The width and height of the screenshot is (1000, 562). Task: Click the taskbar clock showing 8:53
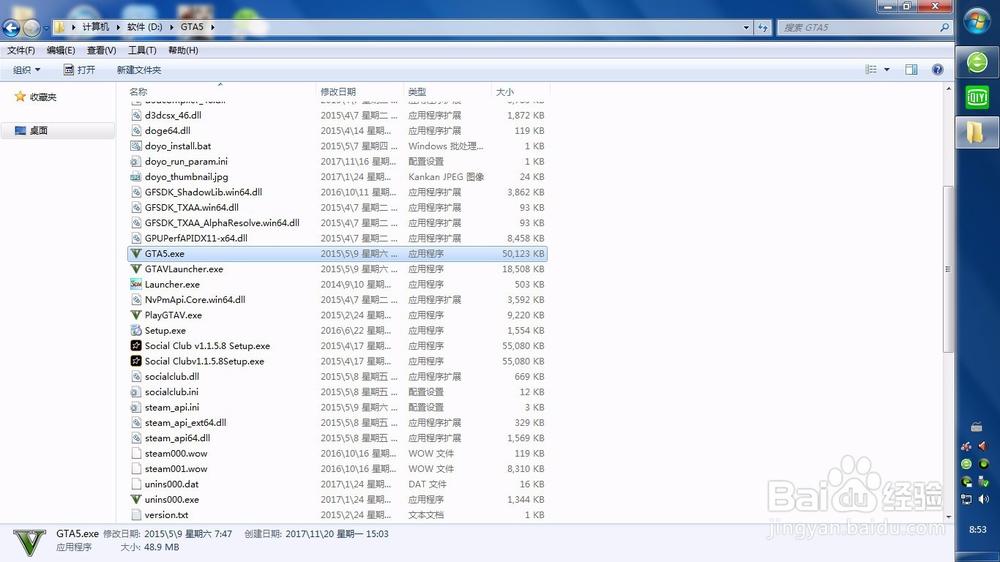[978, 529]
